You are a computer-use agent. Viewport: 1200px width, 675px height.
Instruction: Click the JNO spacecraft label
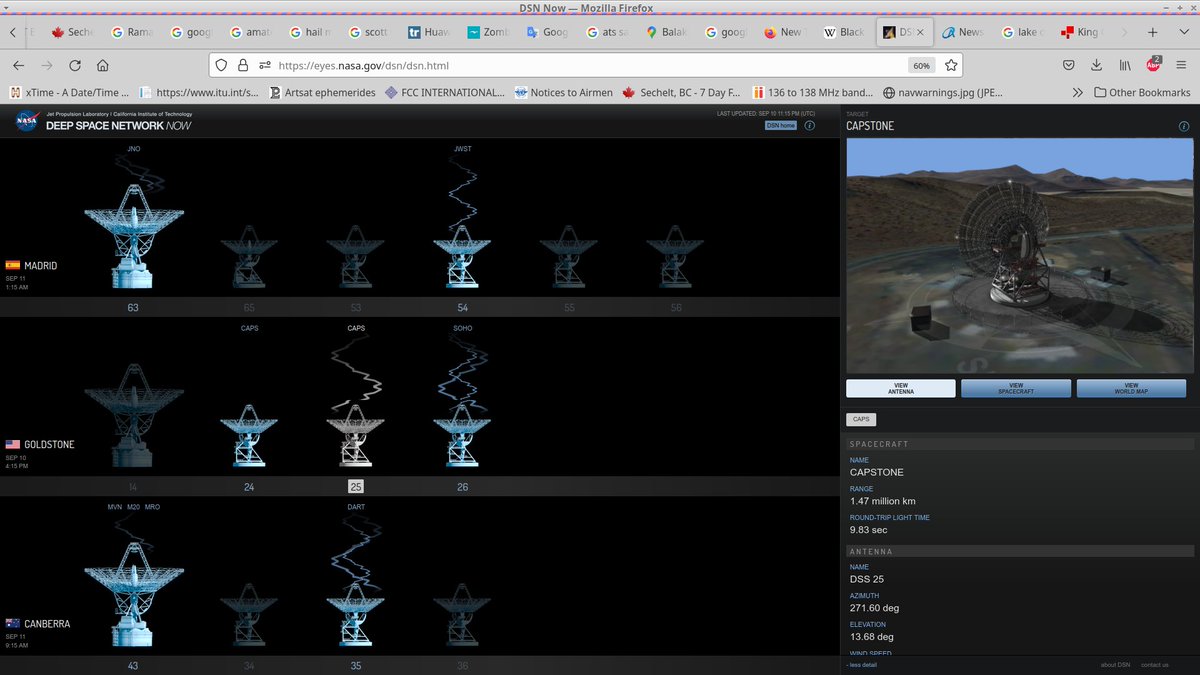(x=134, y=149)
